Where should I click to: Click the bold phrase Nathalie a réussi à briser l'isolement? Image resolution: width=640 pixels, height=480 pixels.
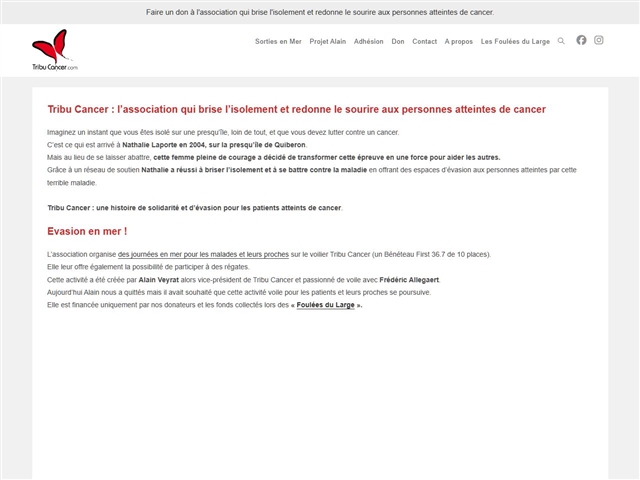254,170
